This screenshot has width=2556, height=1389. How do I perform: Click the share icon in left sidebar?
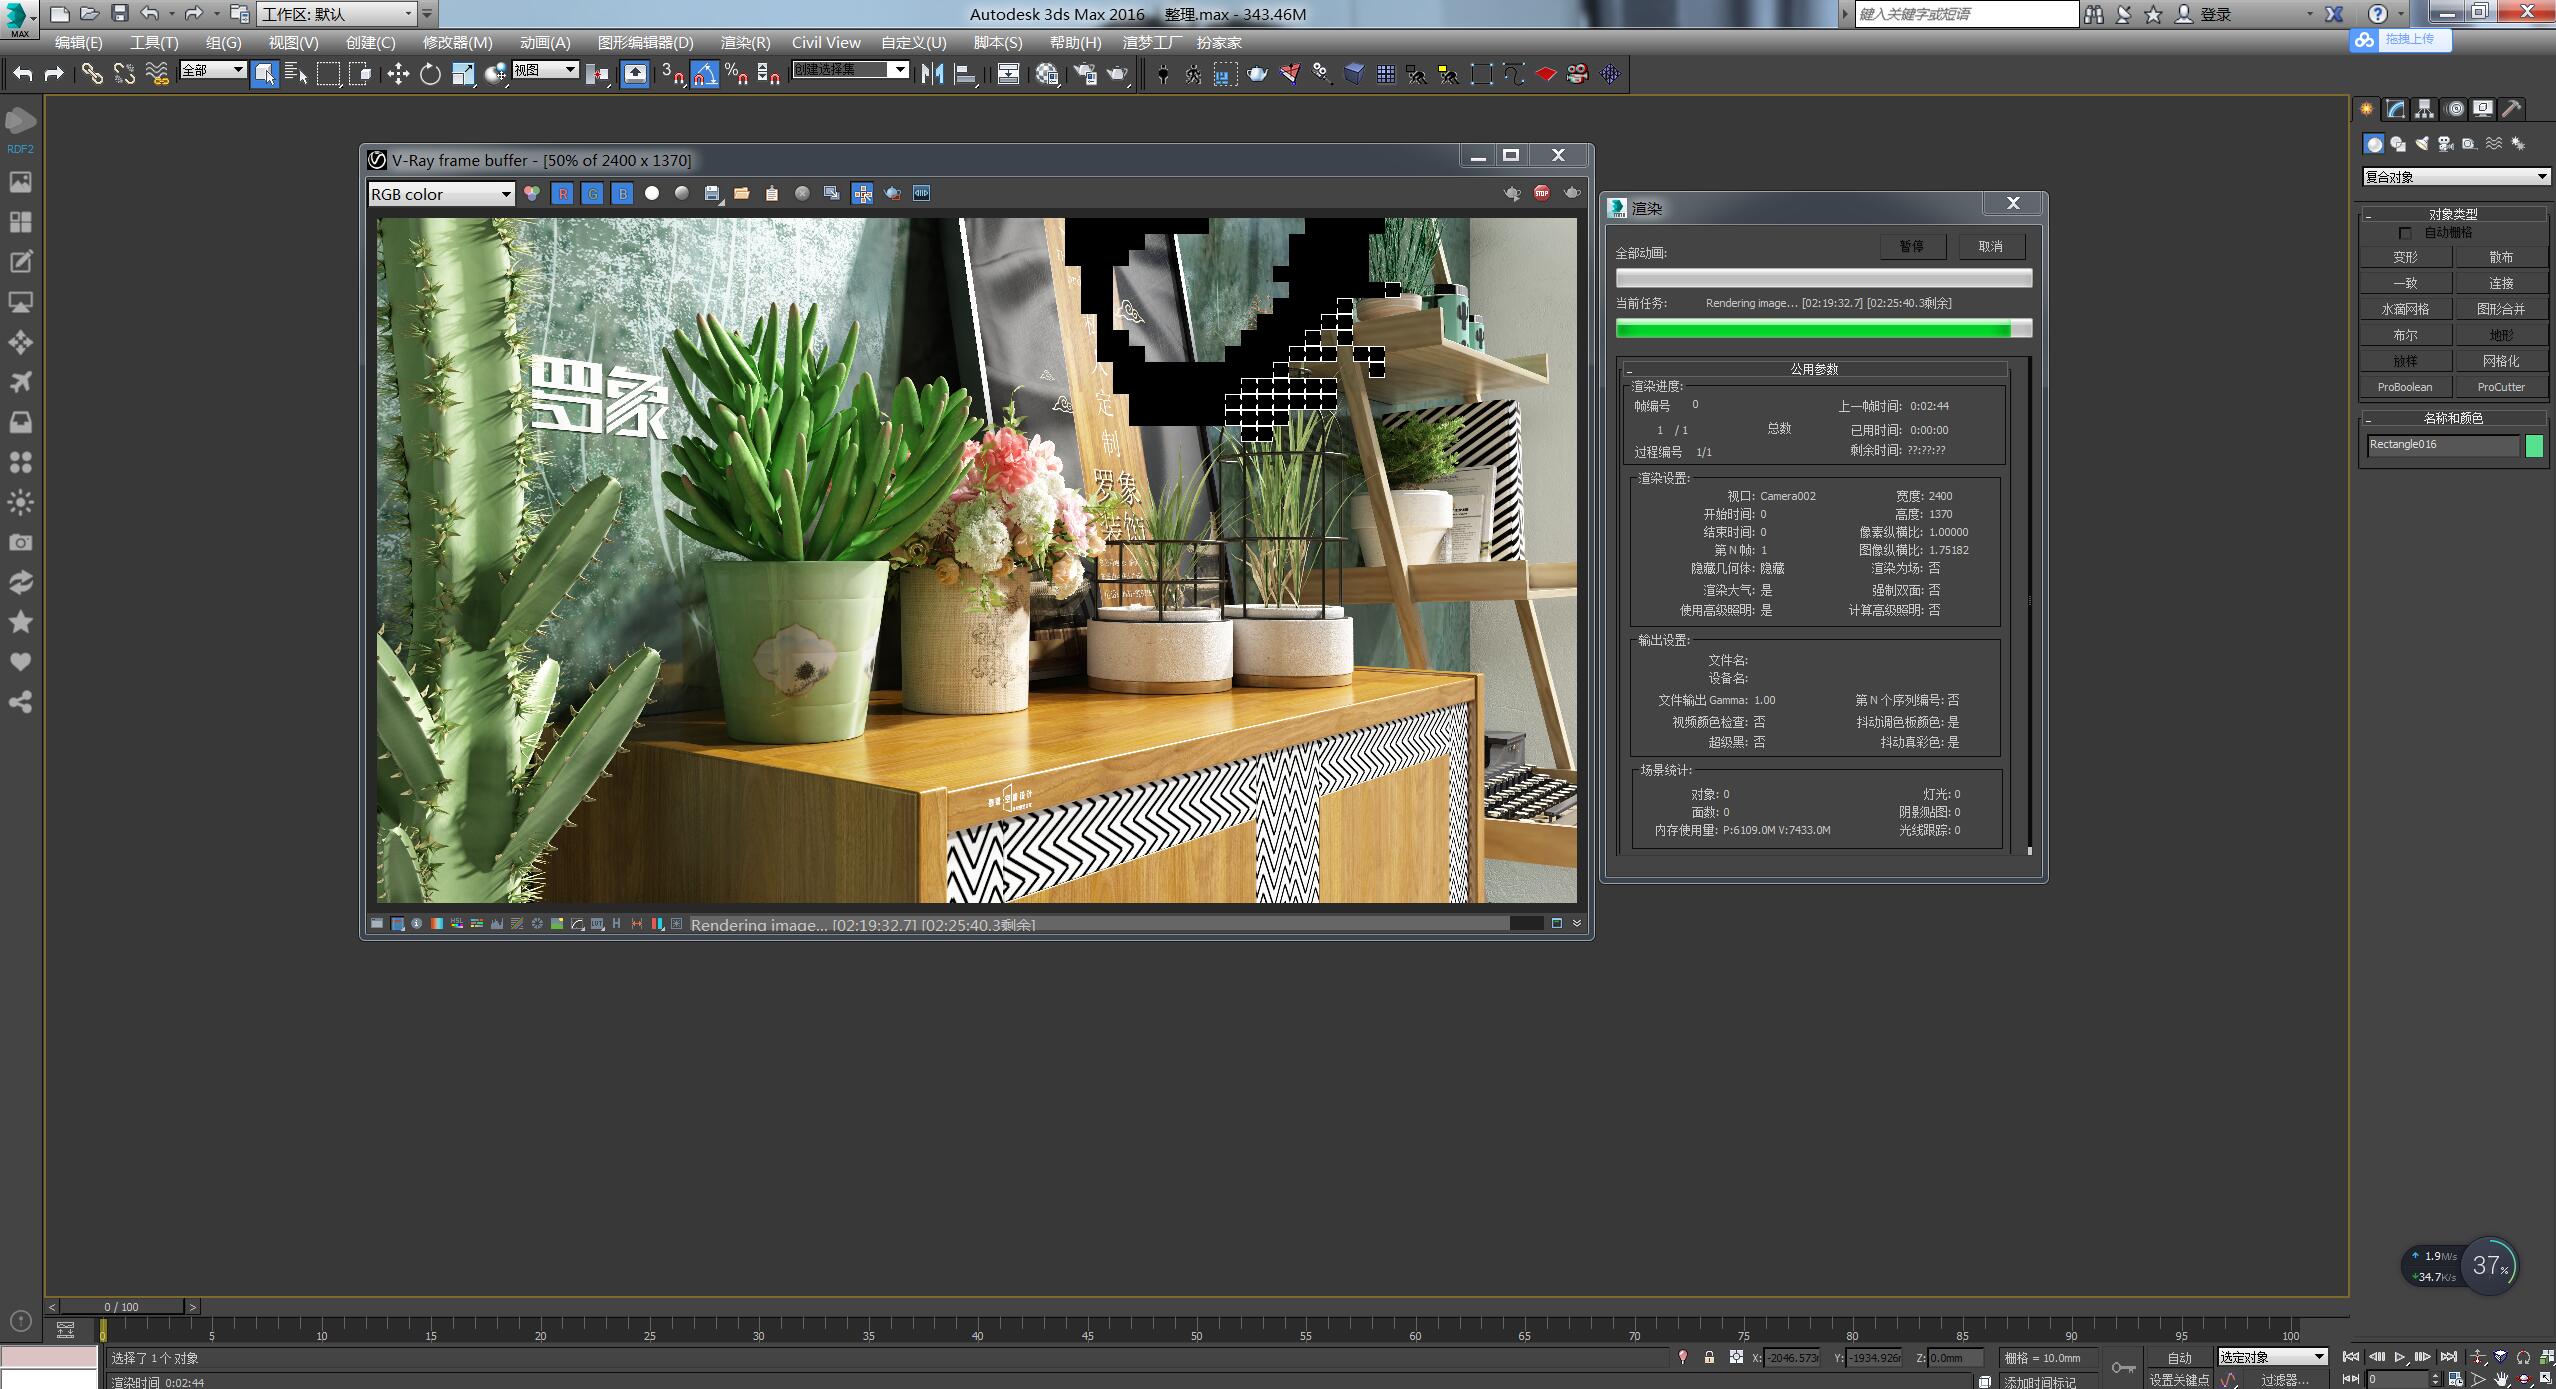pyautogui.click(x=20, y=702)
